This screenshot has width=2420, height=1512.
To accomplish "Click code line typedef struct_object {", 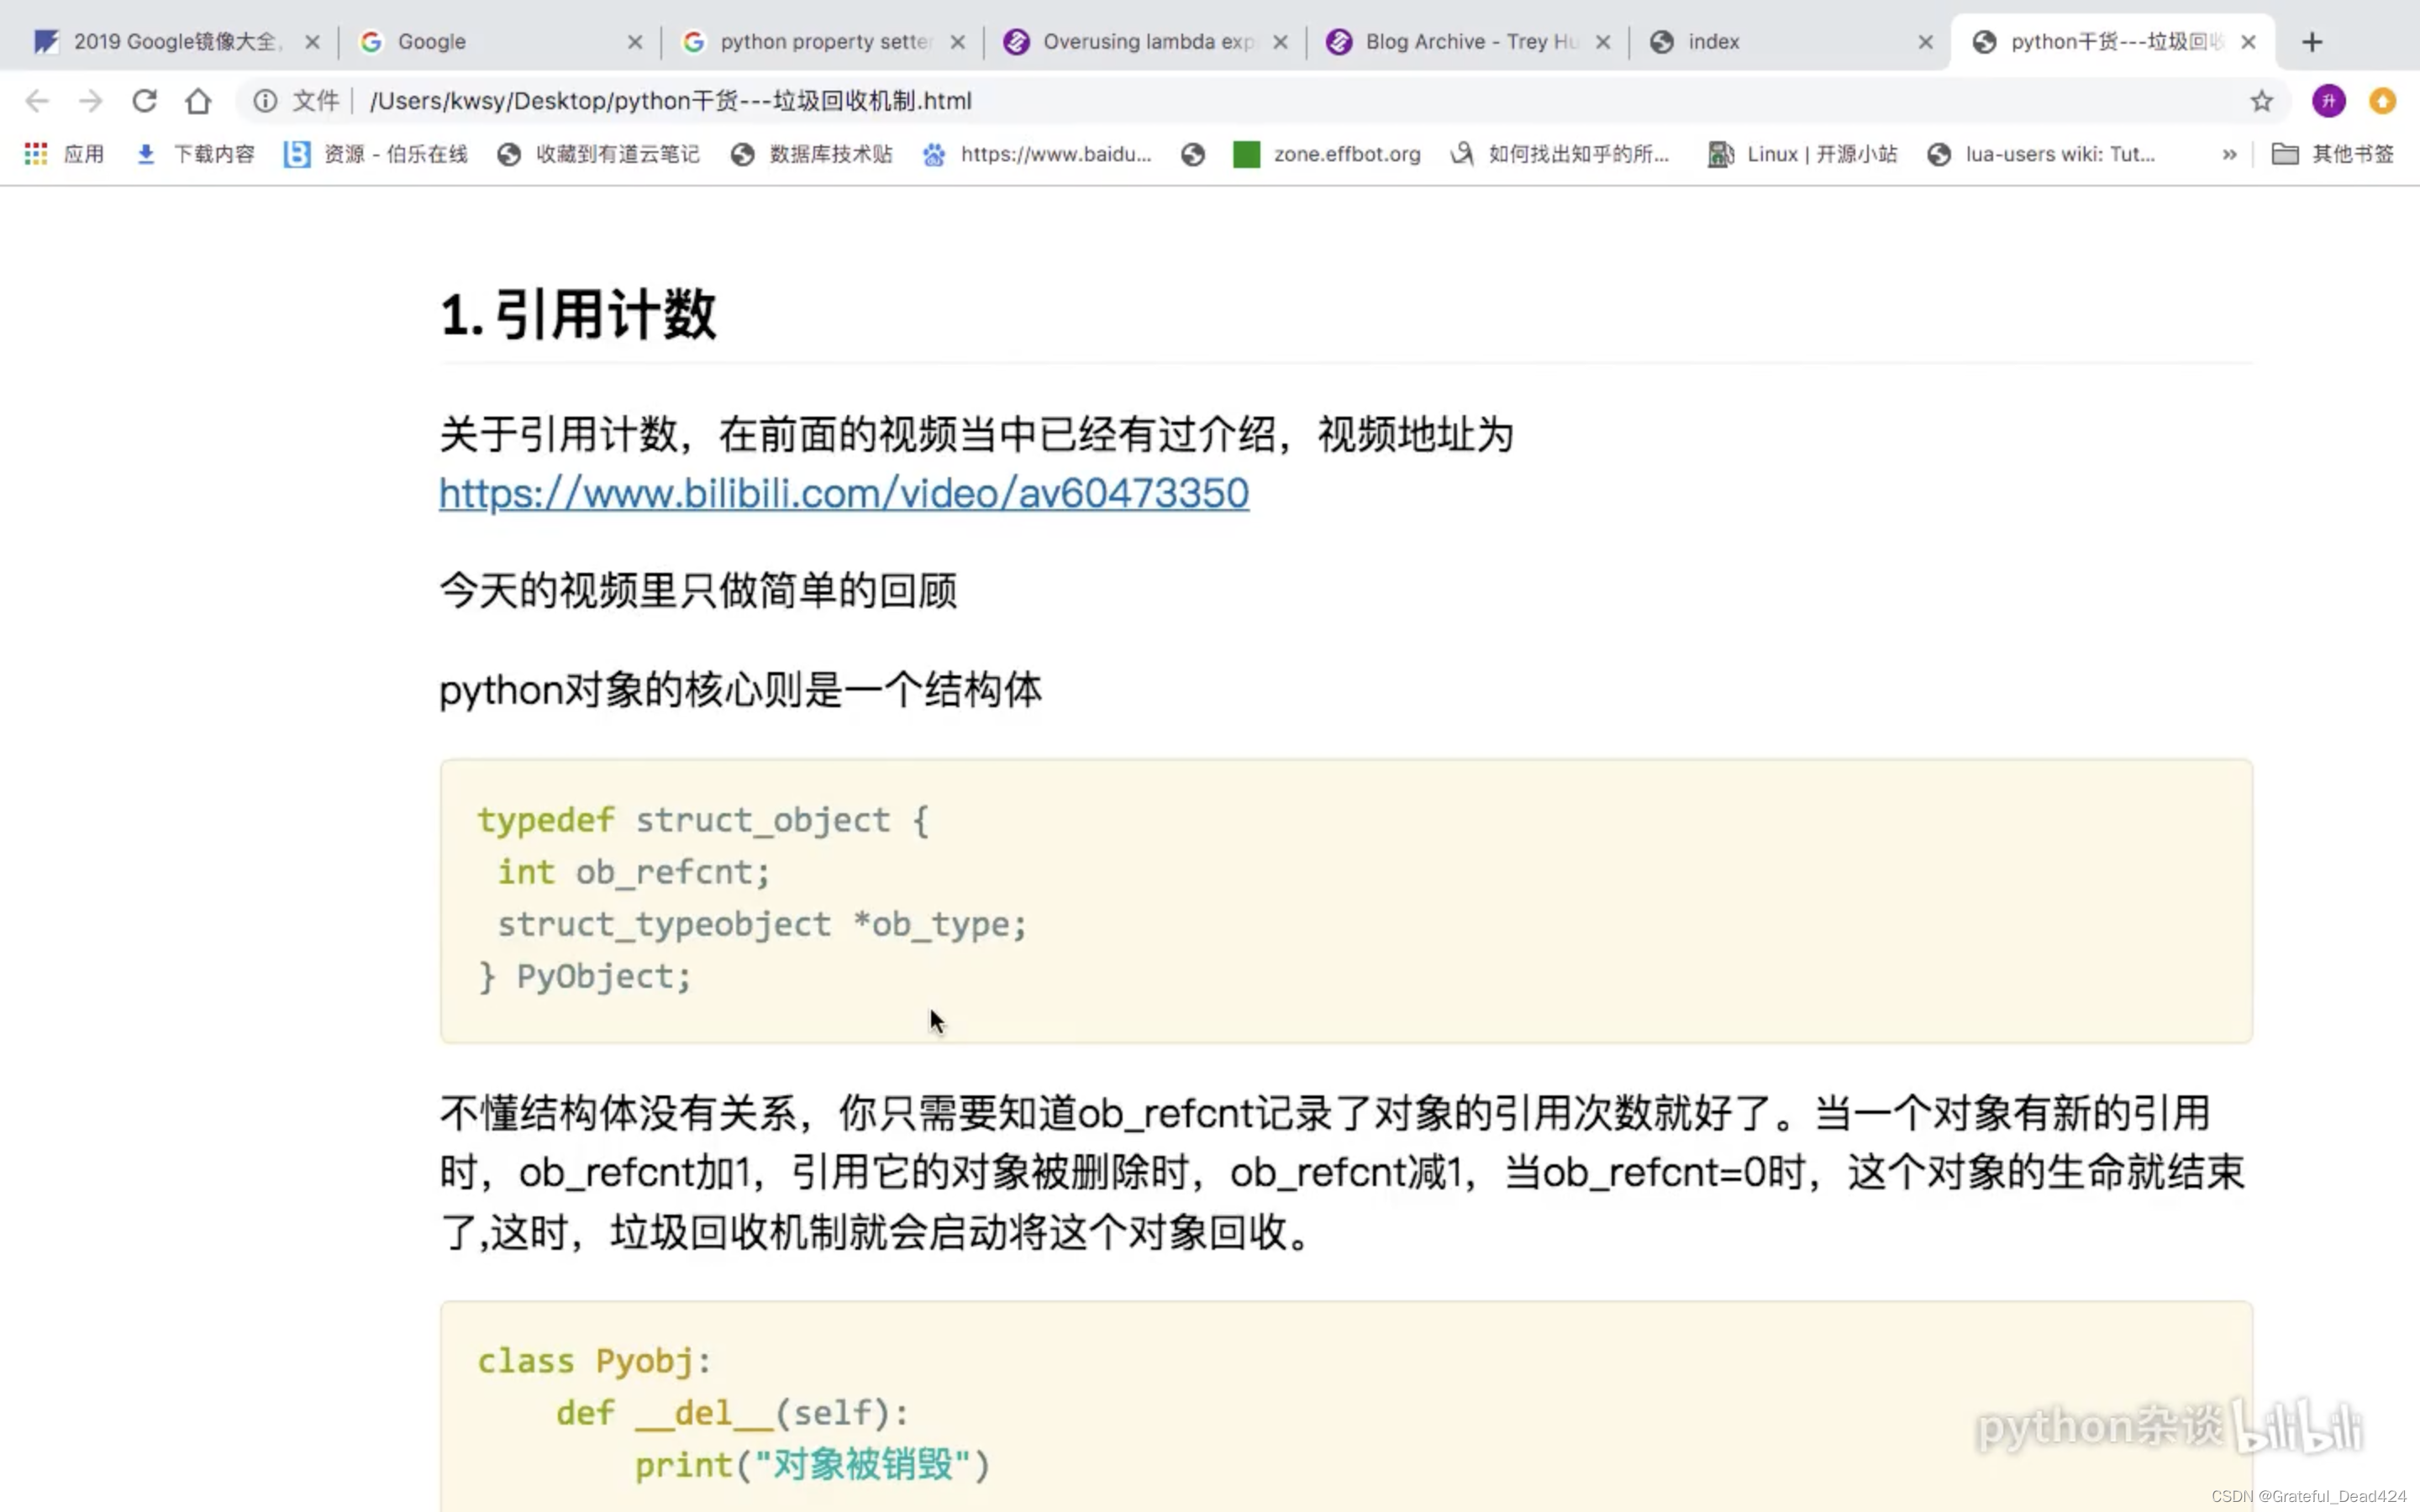I will 703,820.
